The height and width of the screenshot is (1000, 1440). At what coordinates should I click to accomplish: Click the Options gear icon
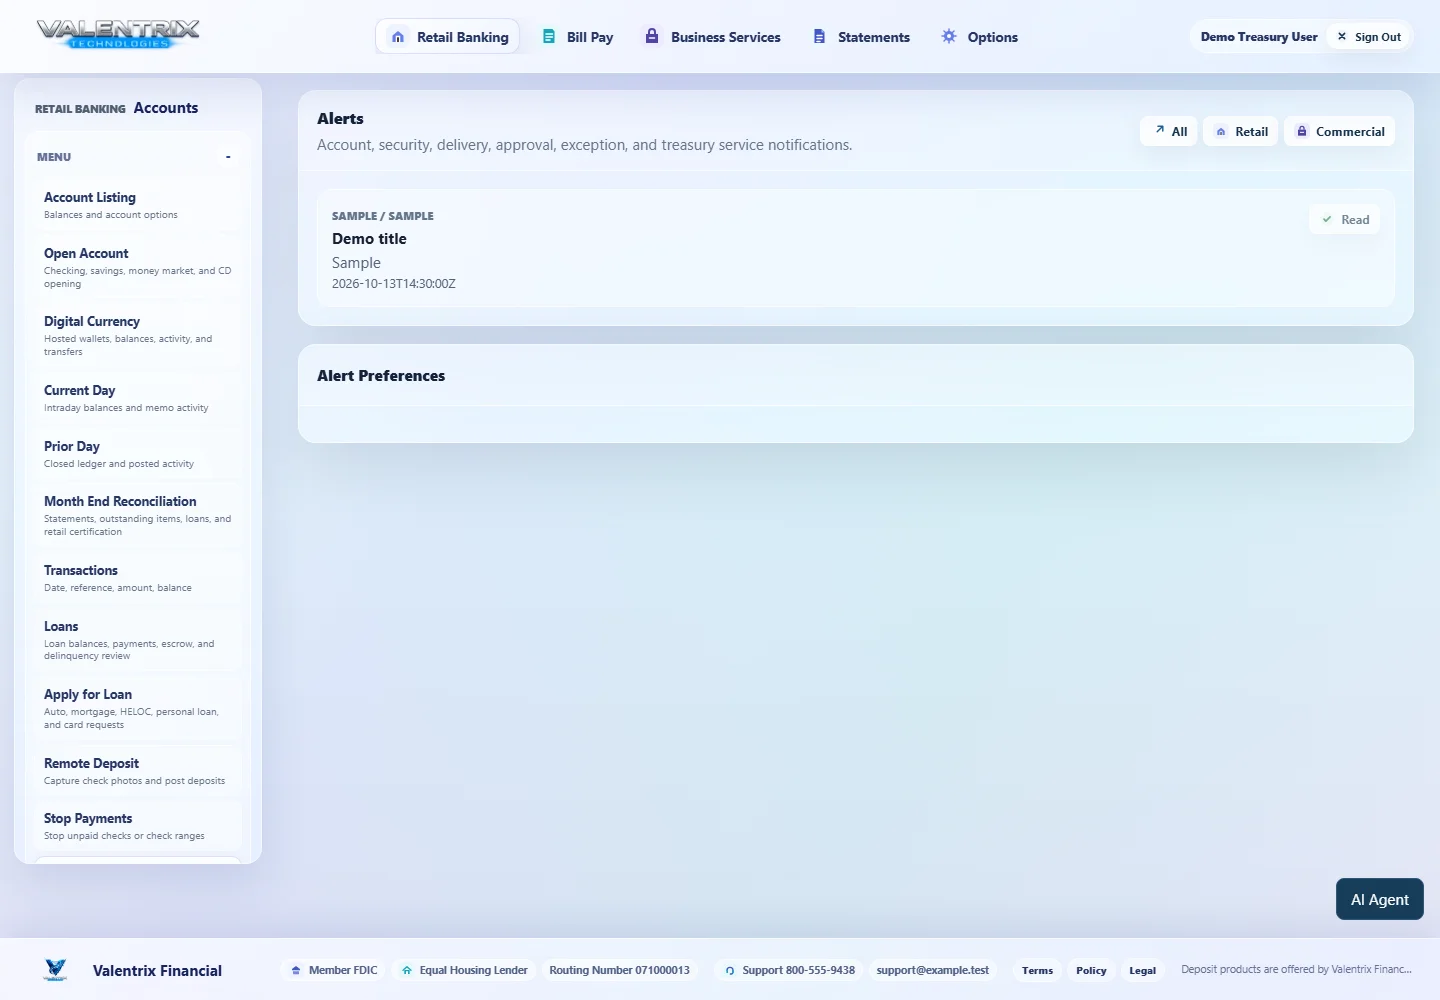(x=949, y=37)
